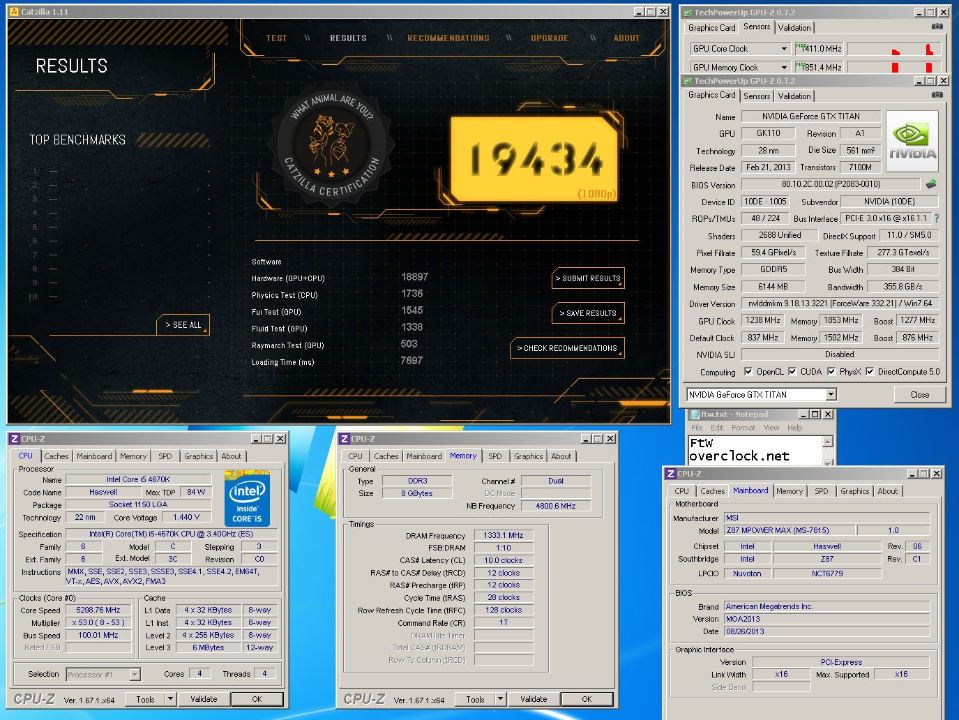Click the camera screenshot icon in GPU-Z Graphics Card window
The width and height of the screenshot is (959, 720).
[x=937, y=95]
